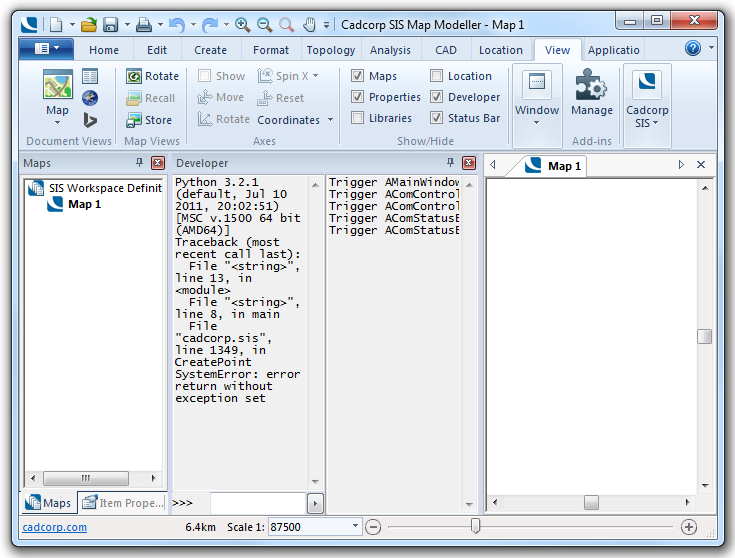Screen dimensions: 735x558
Task: Open the Topology ribbon tab
Action: tap(331, 50)
